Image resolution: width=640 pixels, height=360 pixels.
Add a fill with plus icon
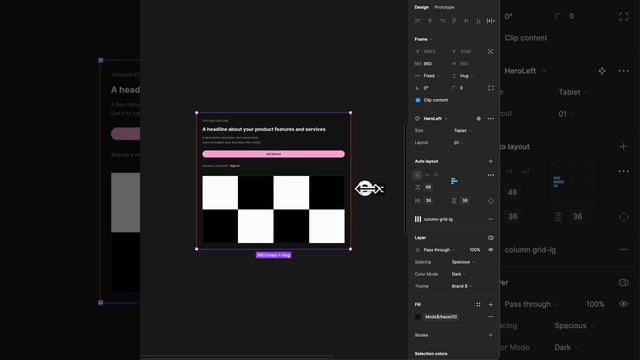491,304
